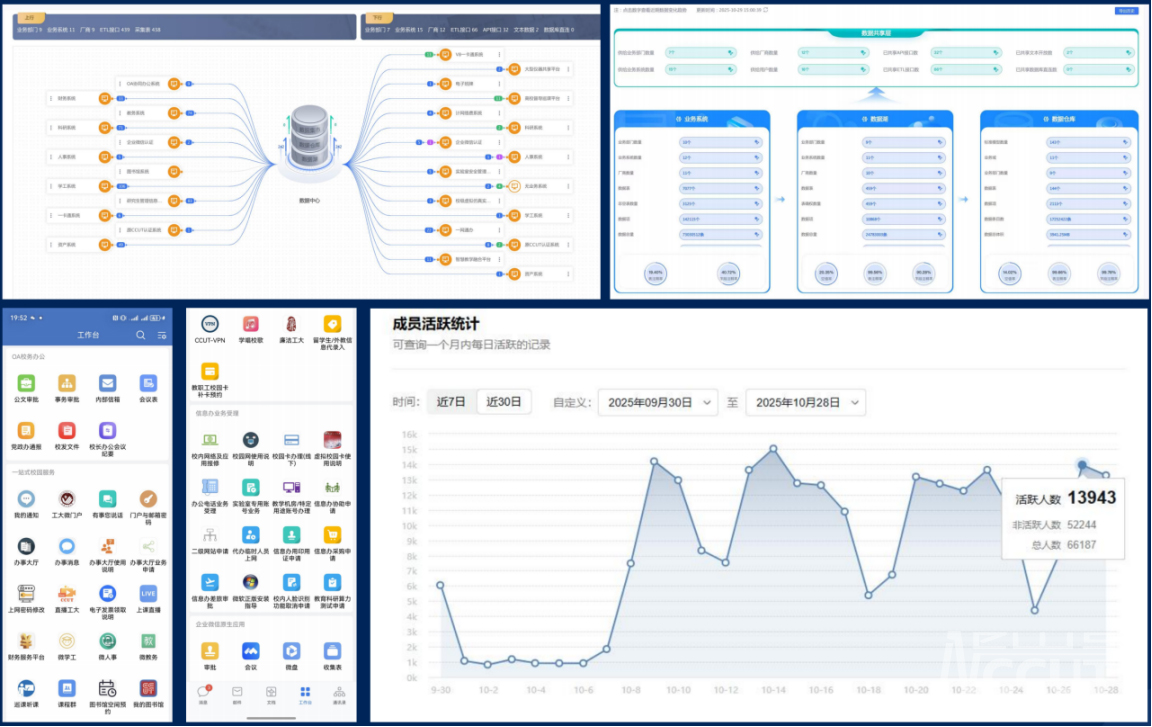The height and width of the screenshot is (727, 1152).
Task: Select the 近30日 time range option
Action: [x=504, y=402]
